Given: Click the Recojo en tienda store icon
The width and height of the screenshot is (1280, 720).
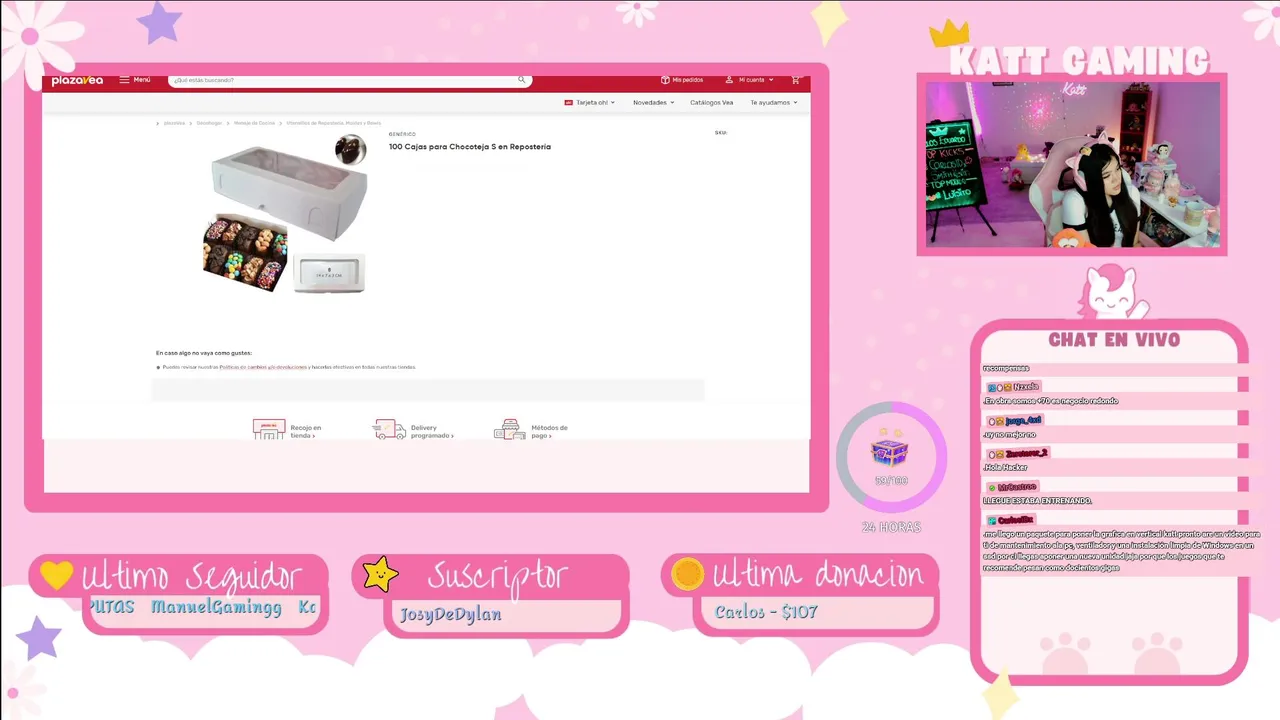Looking at the screenshot, I should (x=269, y=429).
